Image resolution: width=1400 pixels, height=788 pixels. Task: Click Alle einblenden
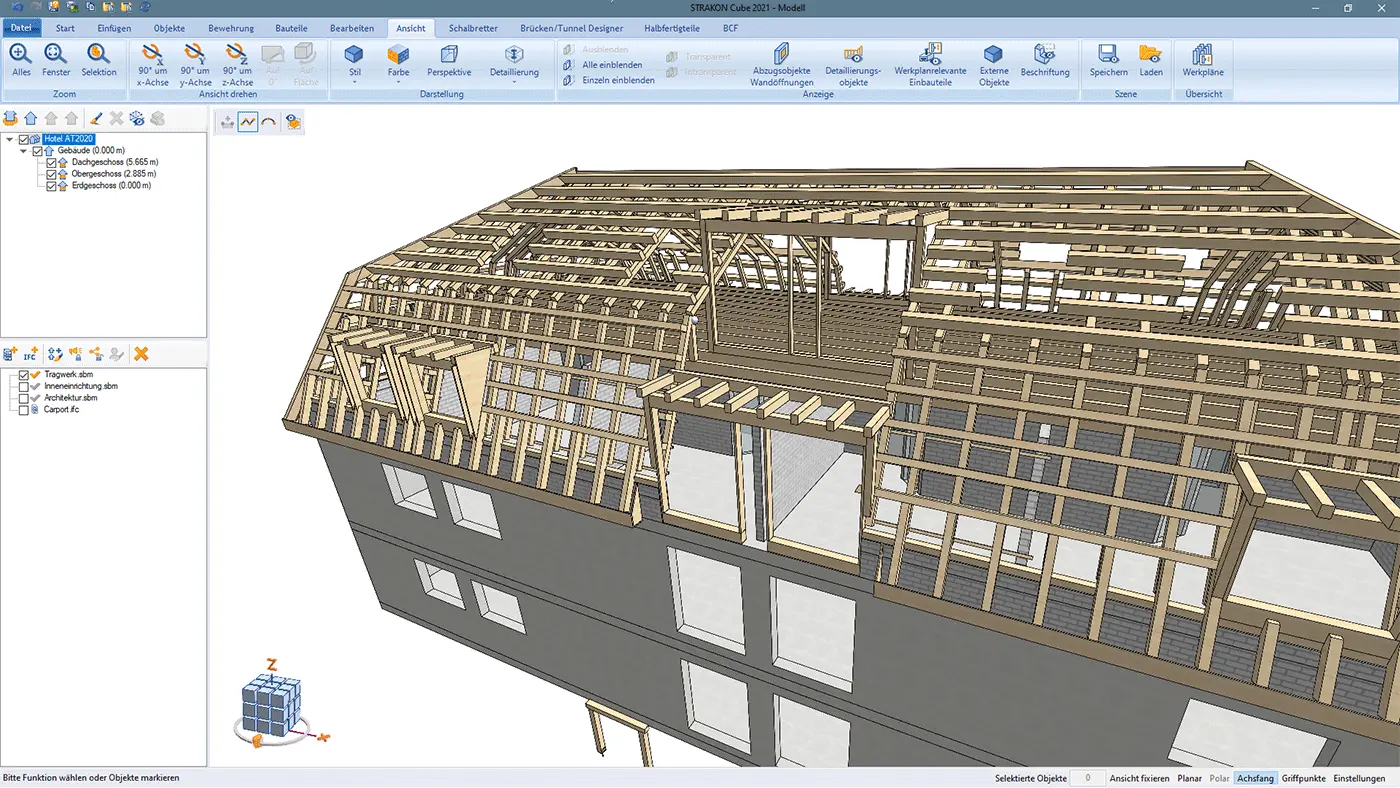(x=612, y=65)
